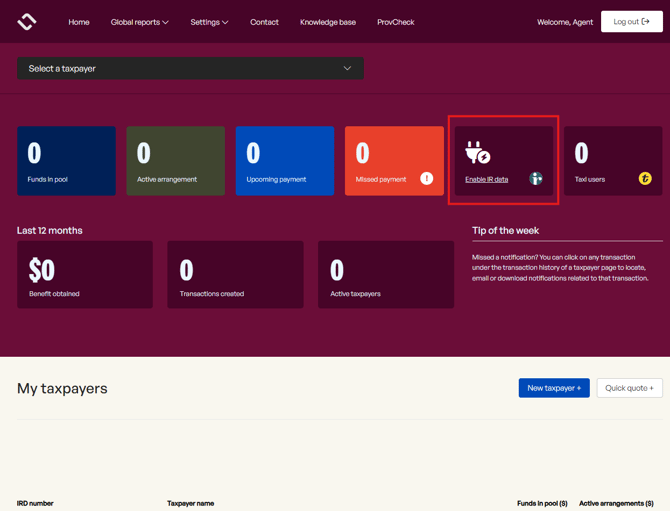
Task: Open the Select a taxpayer dropdown
Action: coord(190,68)
